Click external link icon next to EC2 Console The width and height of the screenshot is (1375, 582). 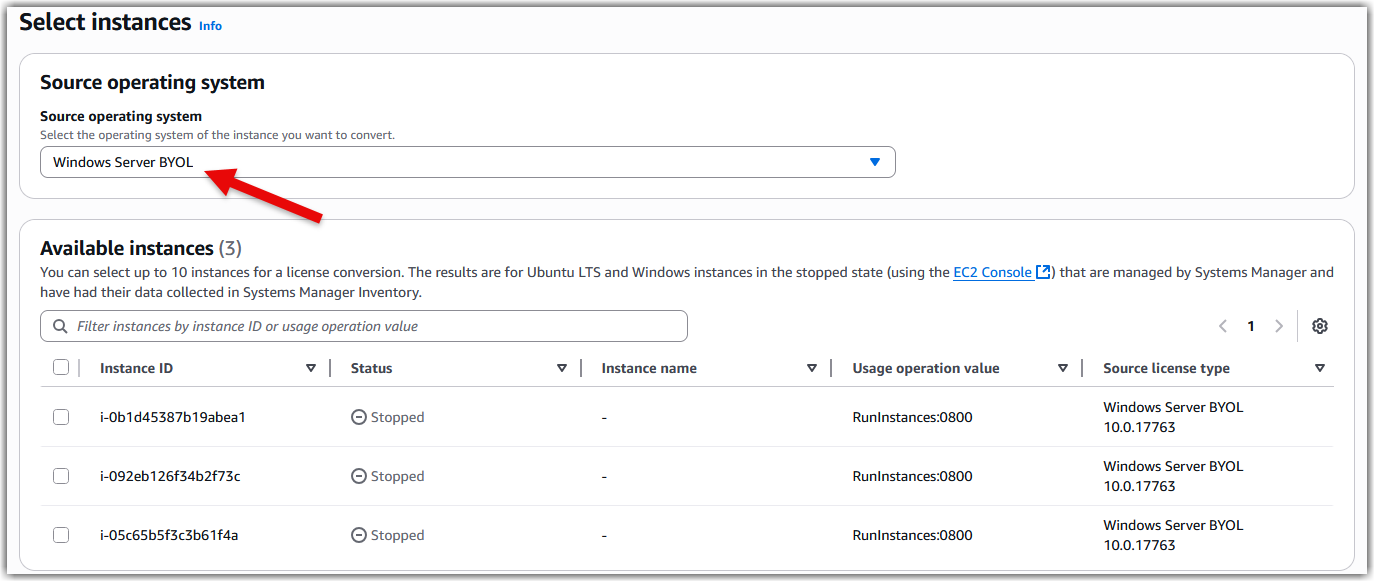click(1043, 272)
